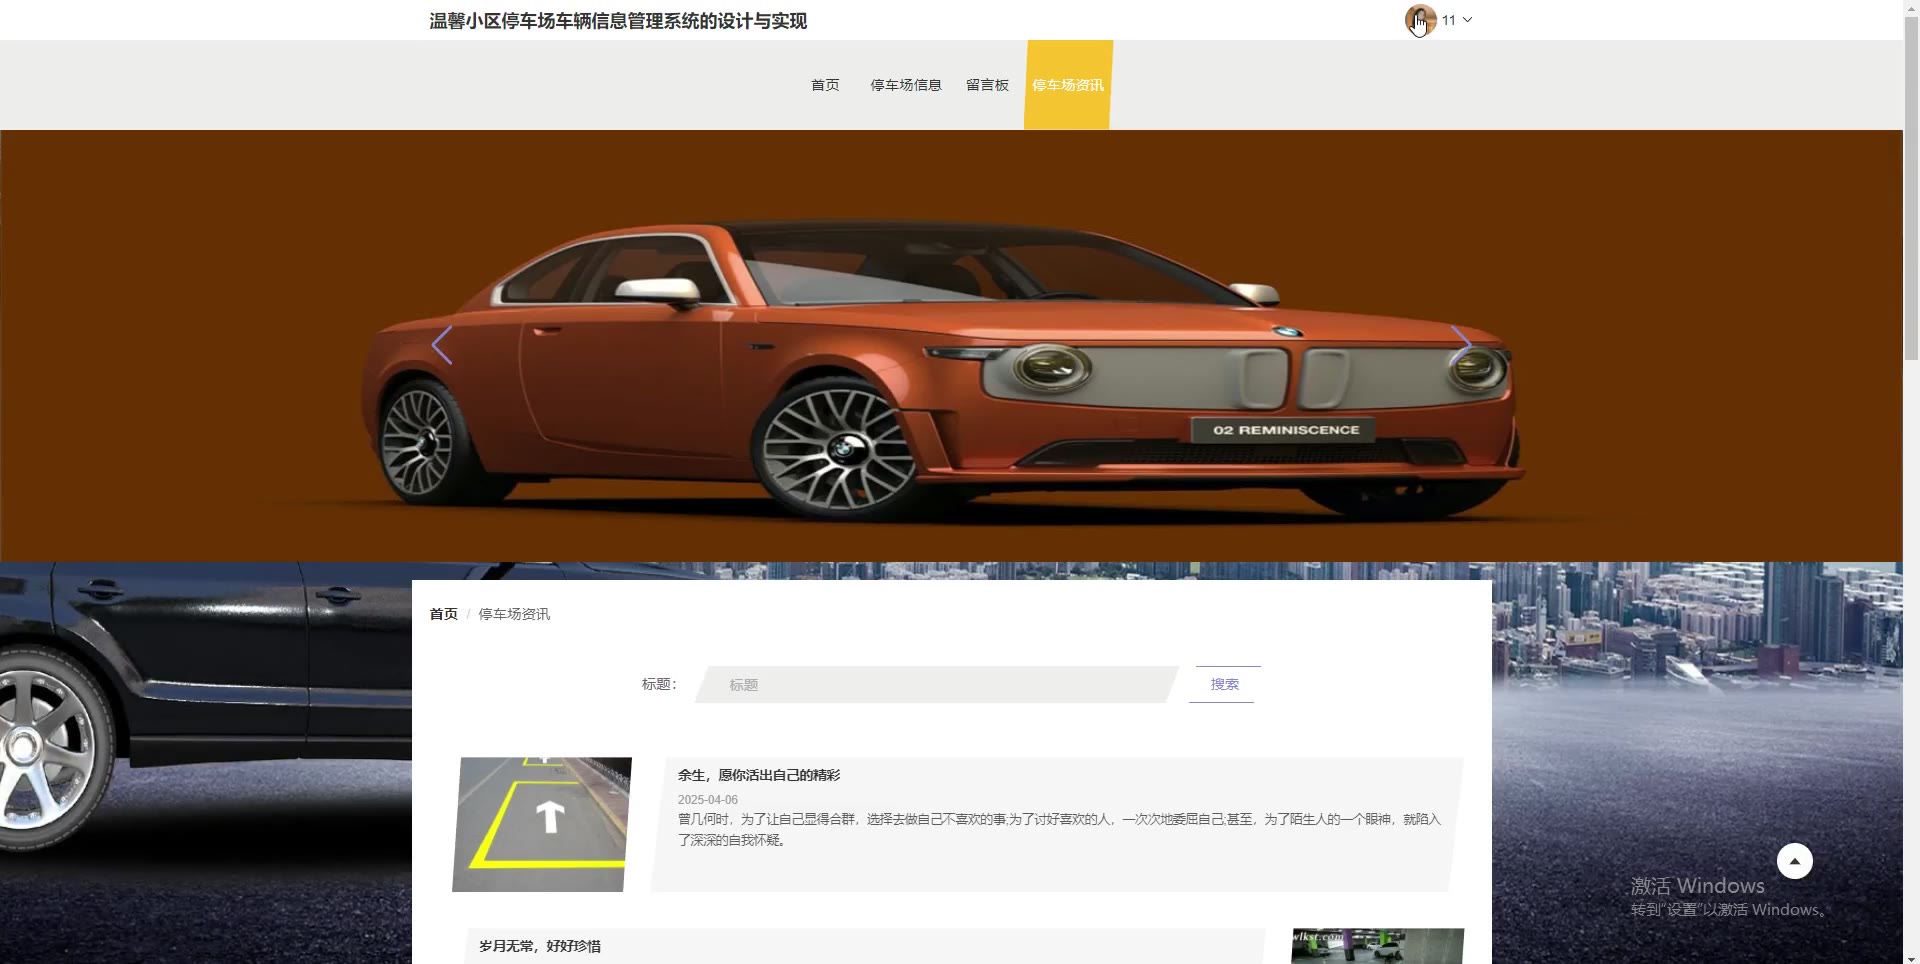Click the username 11 label
Image resolution: width=1920 pixels, height=964 pixels.
click(1448, 20)
